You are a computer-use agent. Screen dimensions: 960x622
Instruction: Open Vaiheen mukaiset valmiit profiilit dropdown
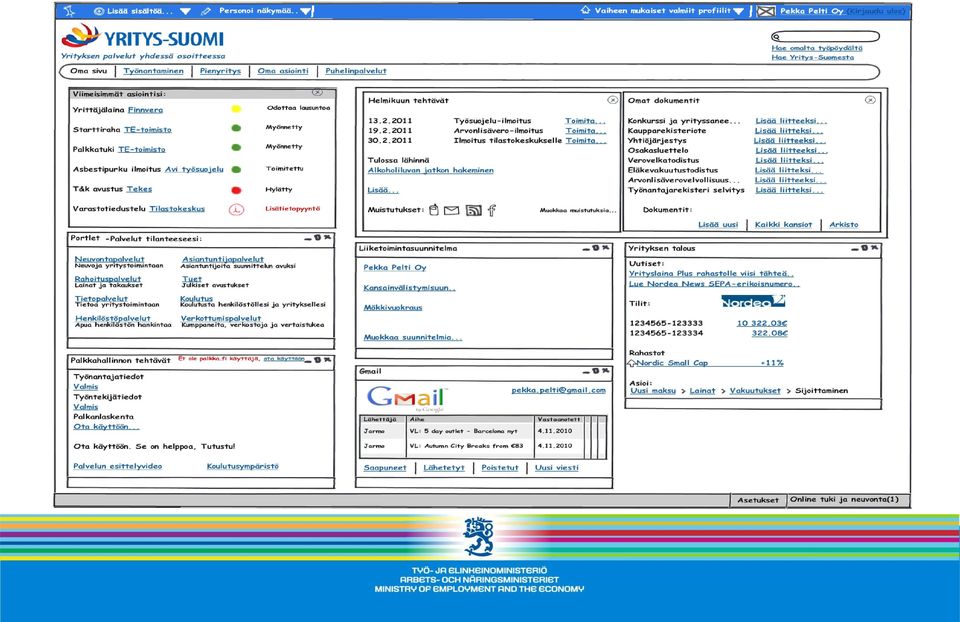click(739, 11)
